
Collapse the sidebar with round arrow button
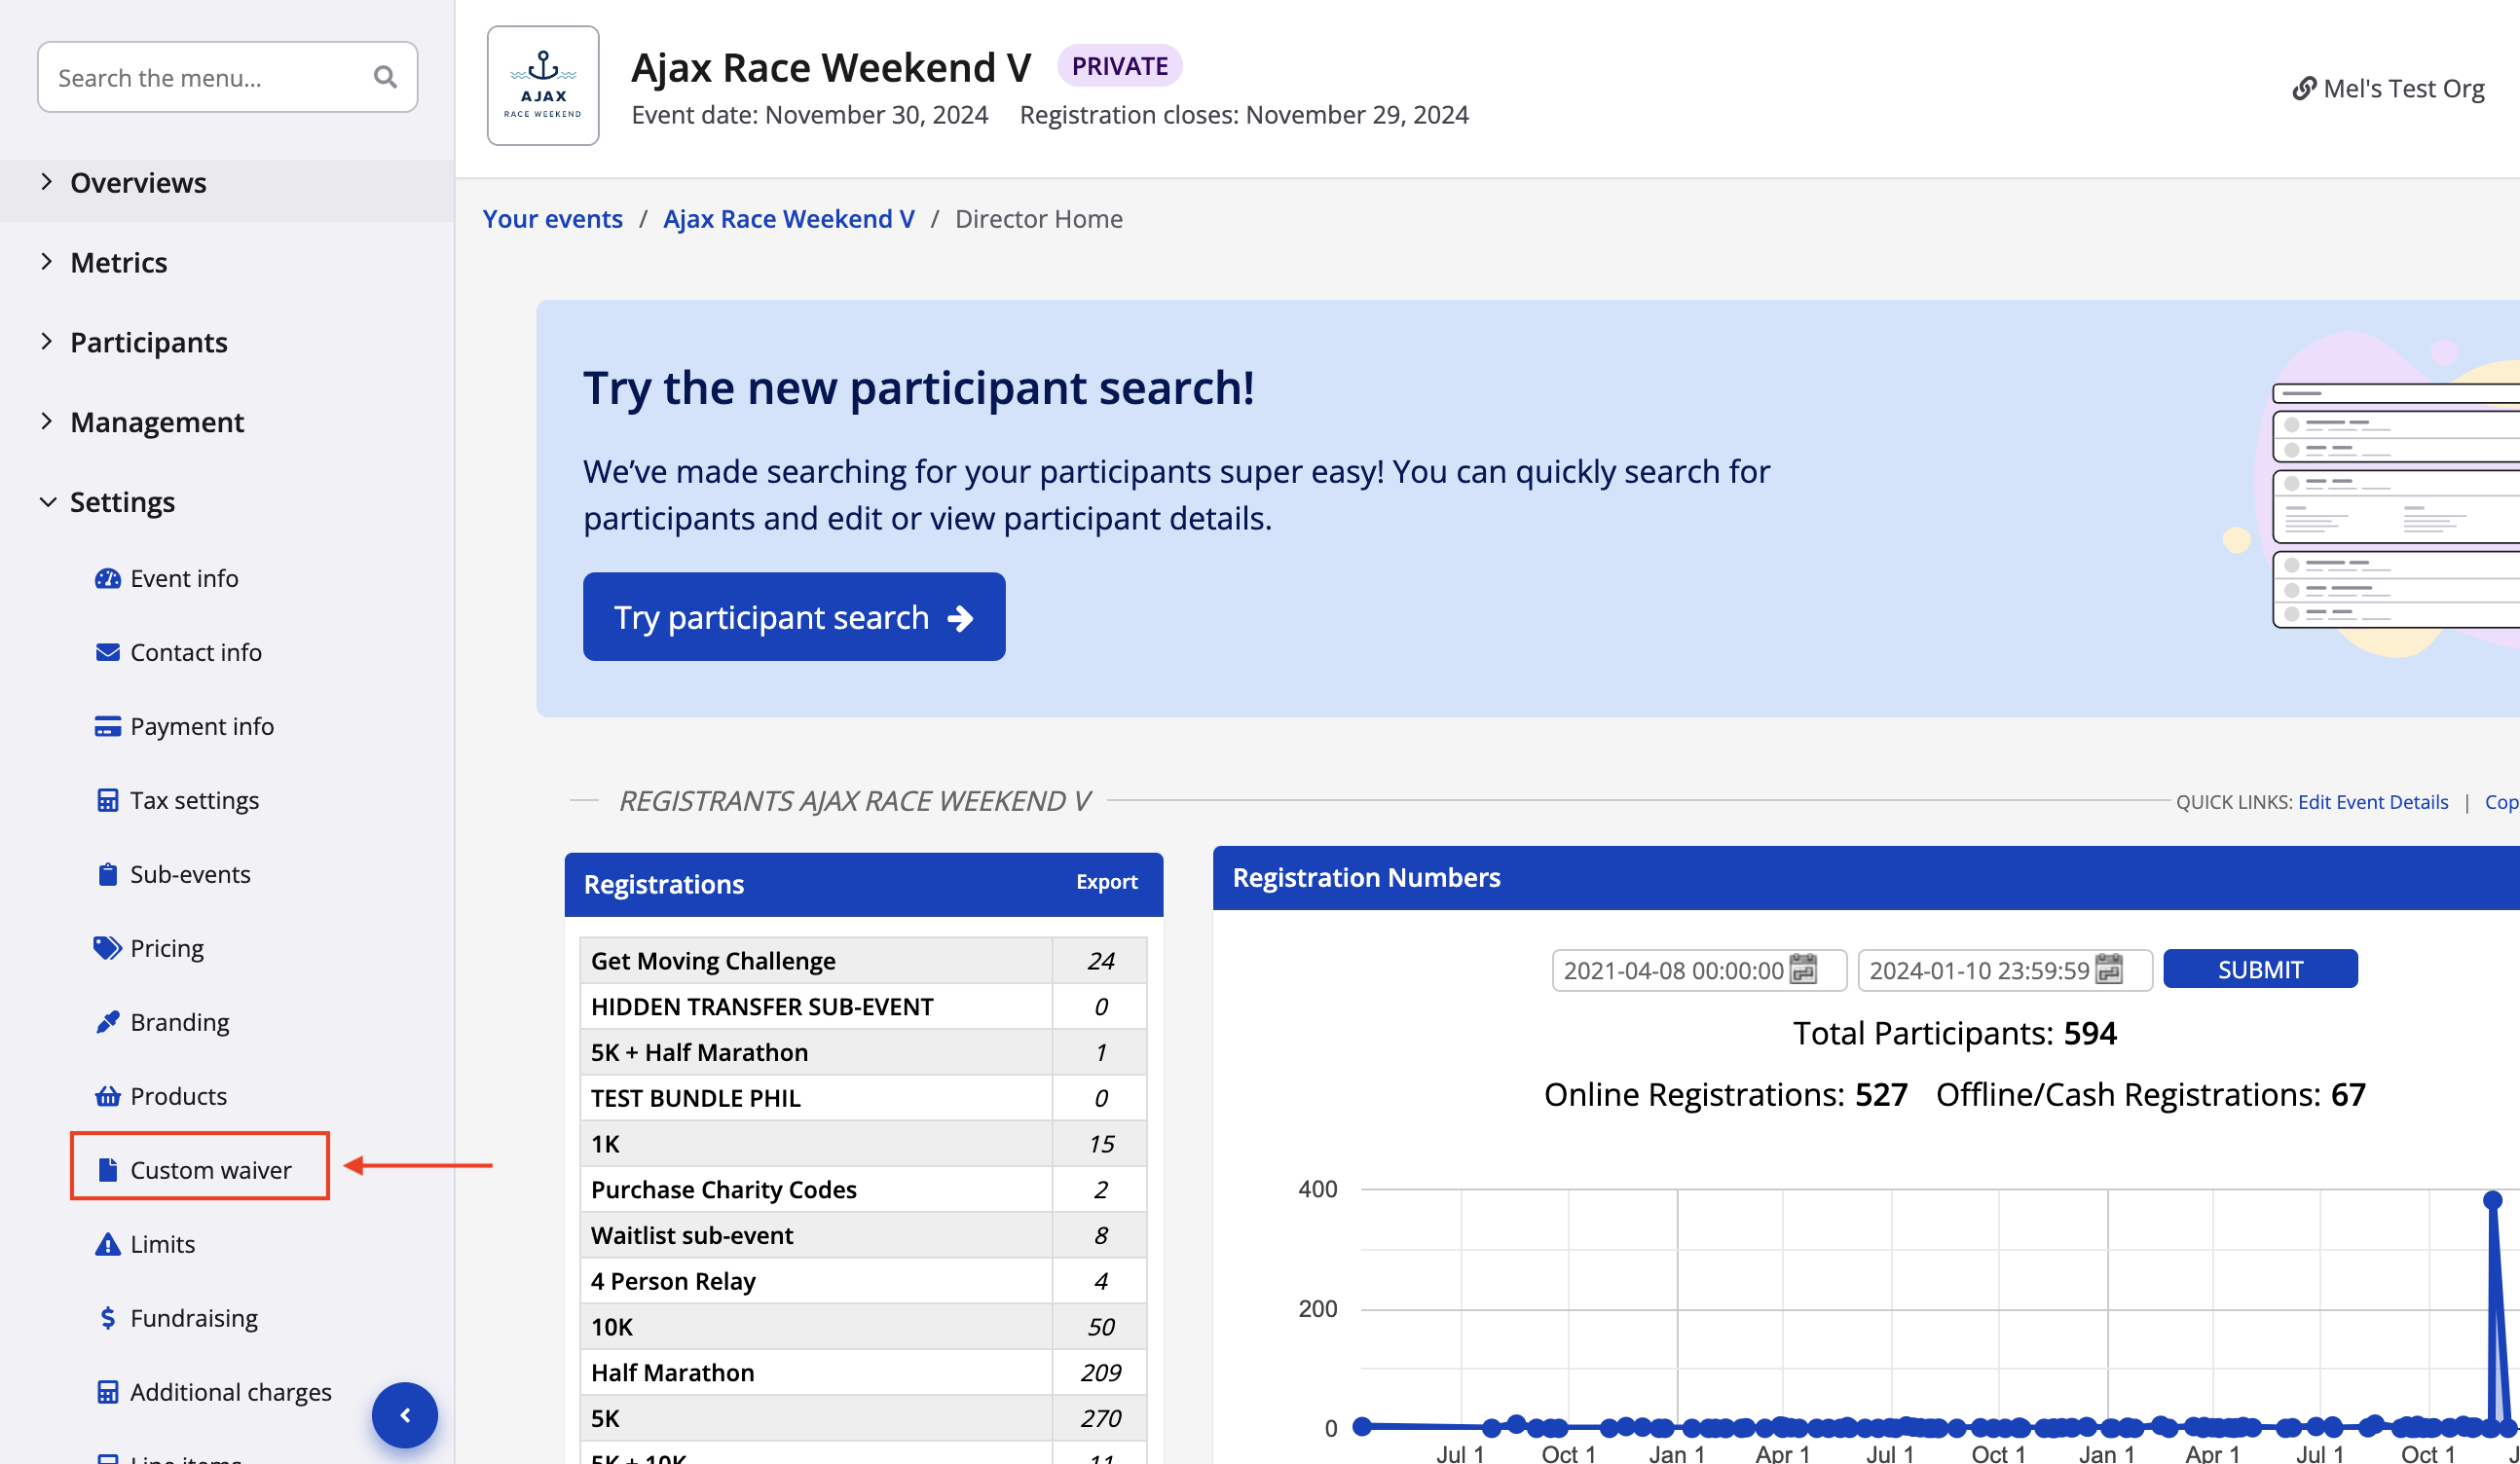click(405, 1415)
